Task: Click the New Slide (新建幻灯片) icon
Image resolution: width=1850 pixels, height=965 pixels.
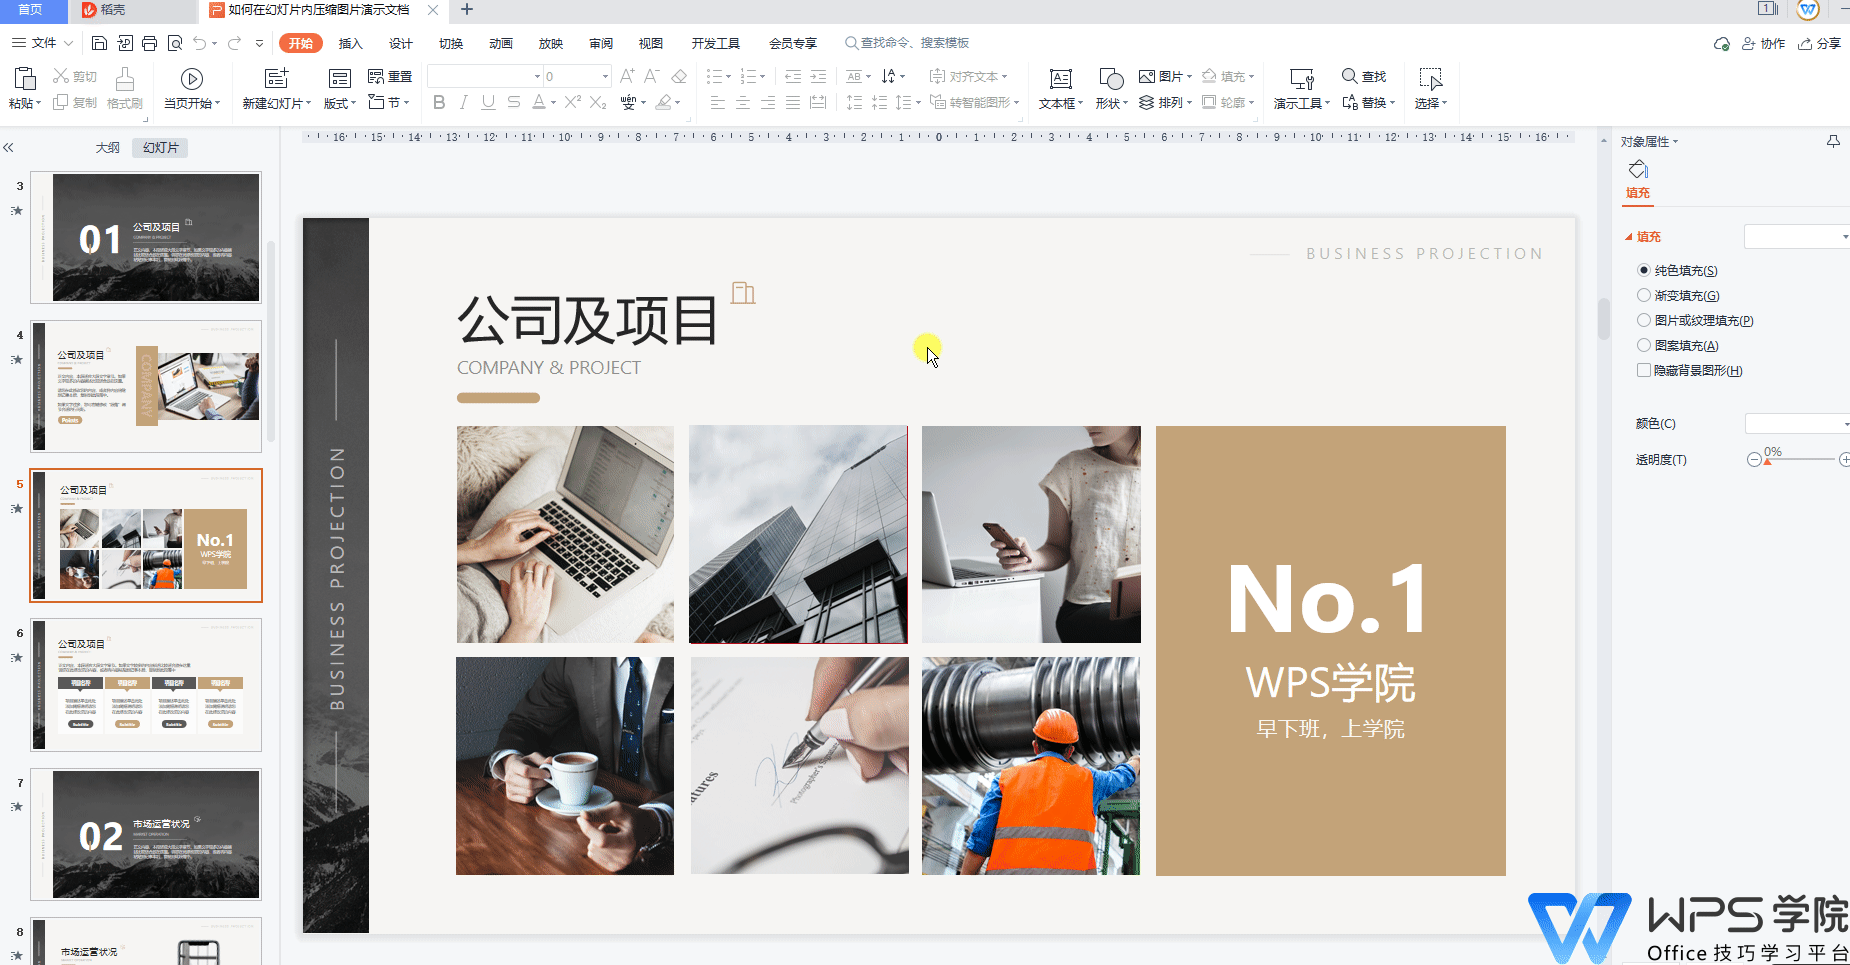Action: pyautogui.click(x=276, y=79)
